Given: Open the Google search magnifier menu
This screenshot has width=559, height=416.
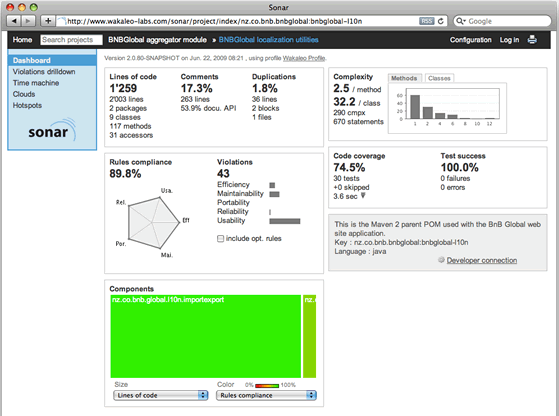Looking at the screenshot, I should (461, 21).
